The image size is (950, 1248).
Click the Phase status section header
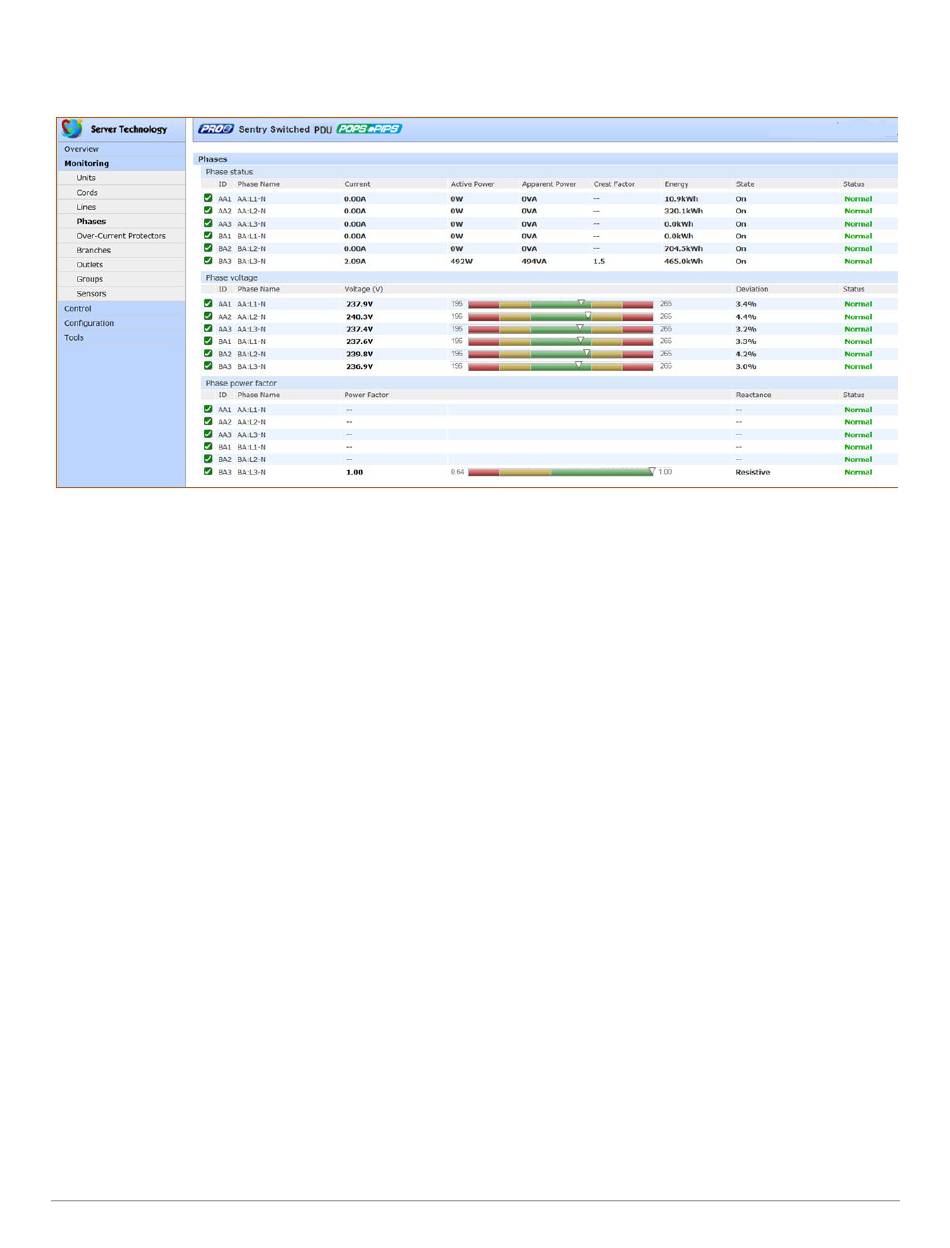point(229,172)
